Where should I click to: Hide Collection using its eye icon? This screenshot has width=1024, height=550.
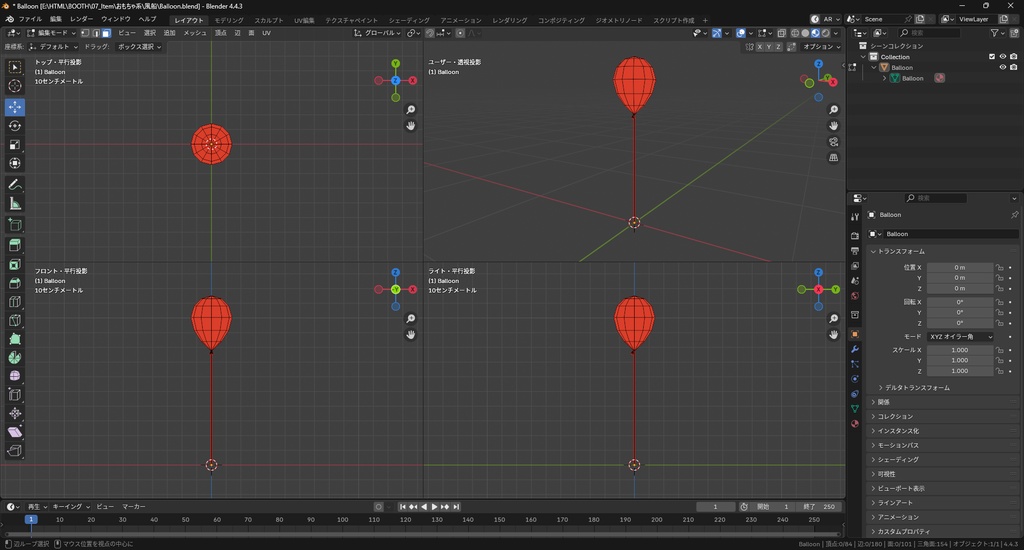(1002, 57)
